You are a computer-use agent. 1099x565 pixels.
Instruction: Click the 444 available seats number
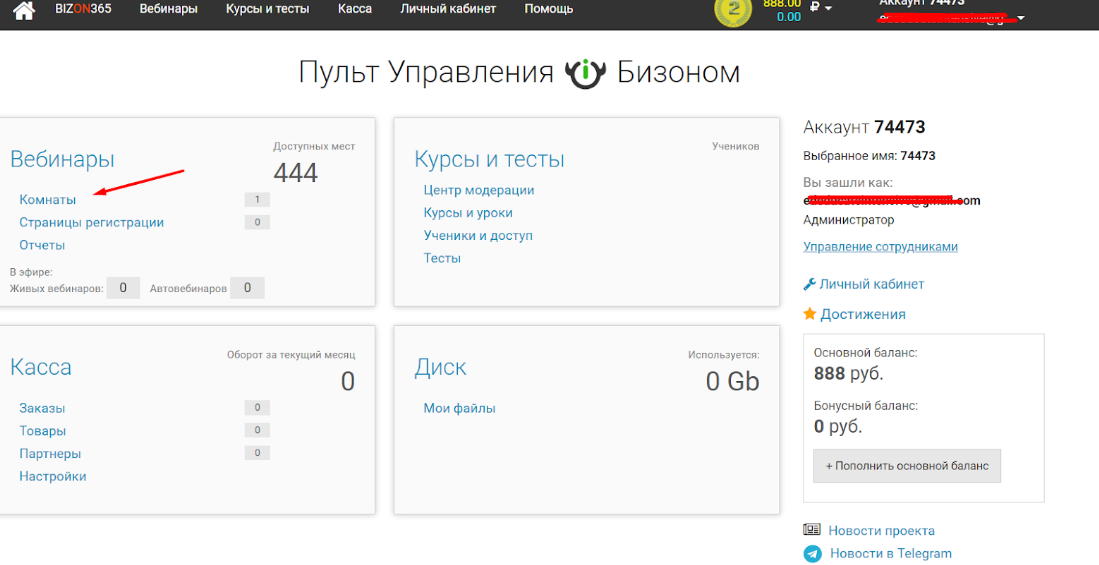coord(295,173)
